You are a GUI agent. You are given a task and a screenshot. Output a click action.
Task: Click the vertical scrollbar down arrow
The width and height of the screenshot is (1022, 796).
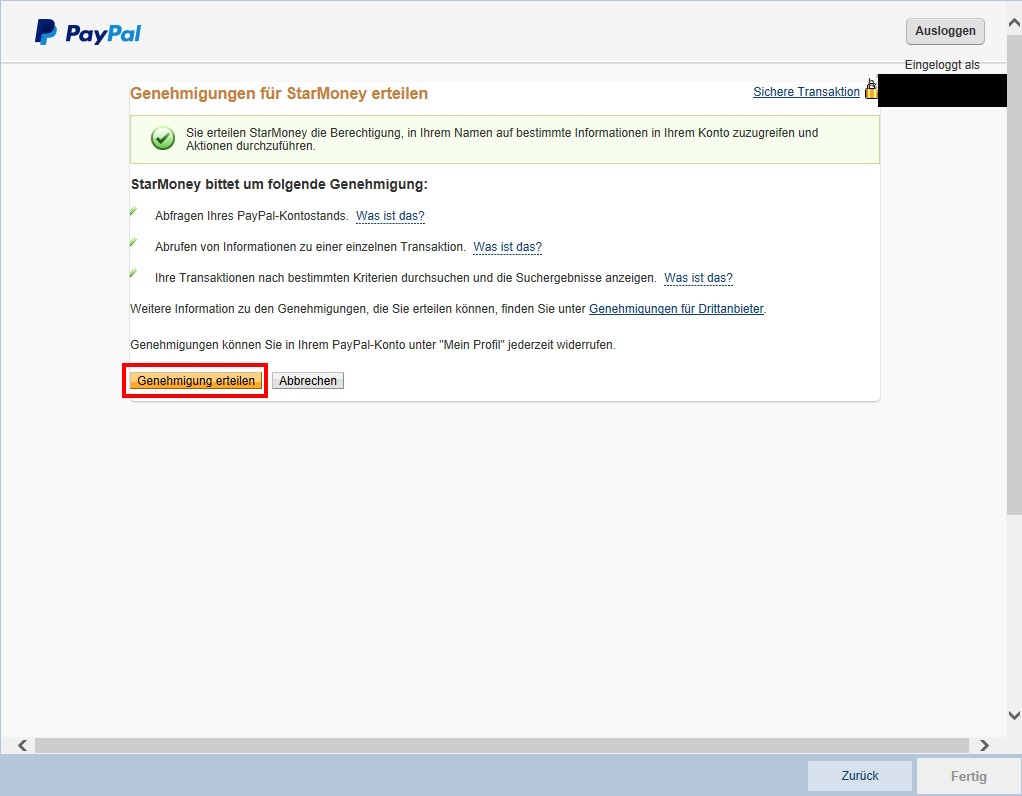click(1014, 716)
